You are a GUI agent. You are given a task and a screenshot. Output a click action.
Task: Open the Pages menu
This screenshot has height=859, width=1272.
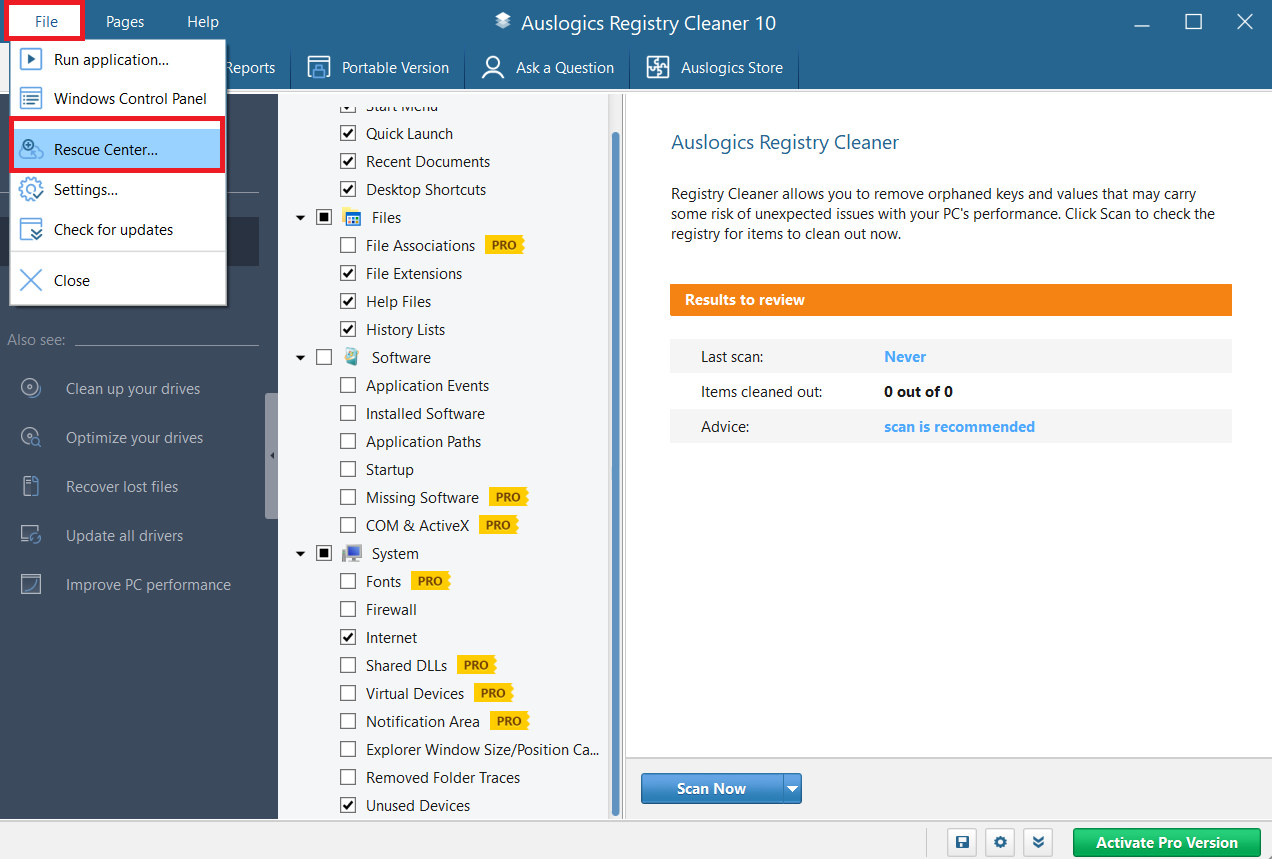(x=125, y=21)
